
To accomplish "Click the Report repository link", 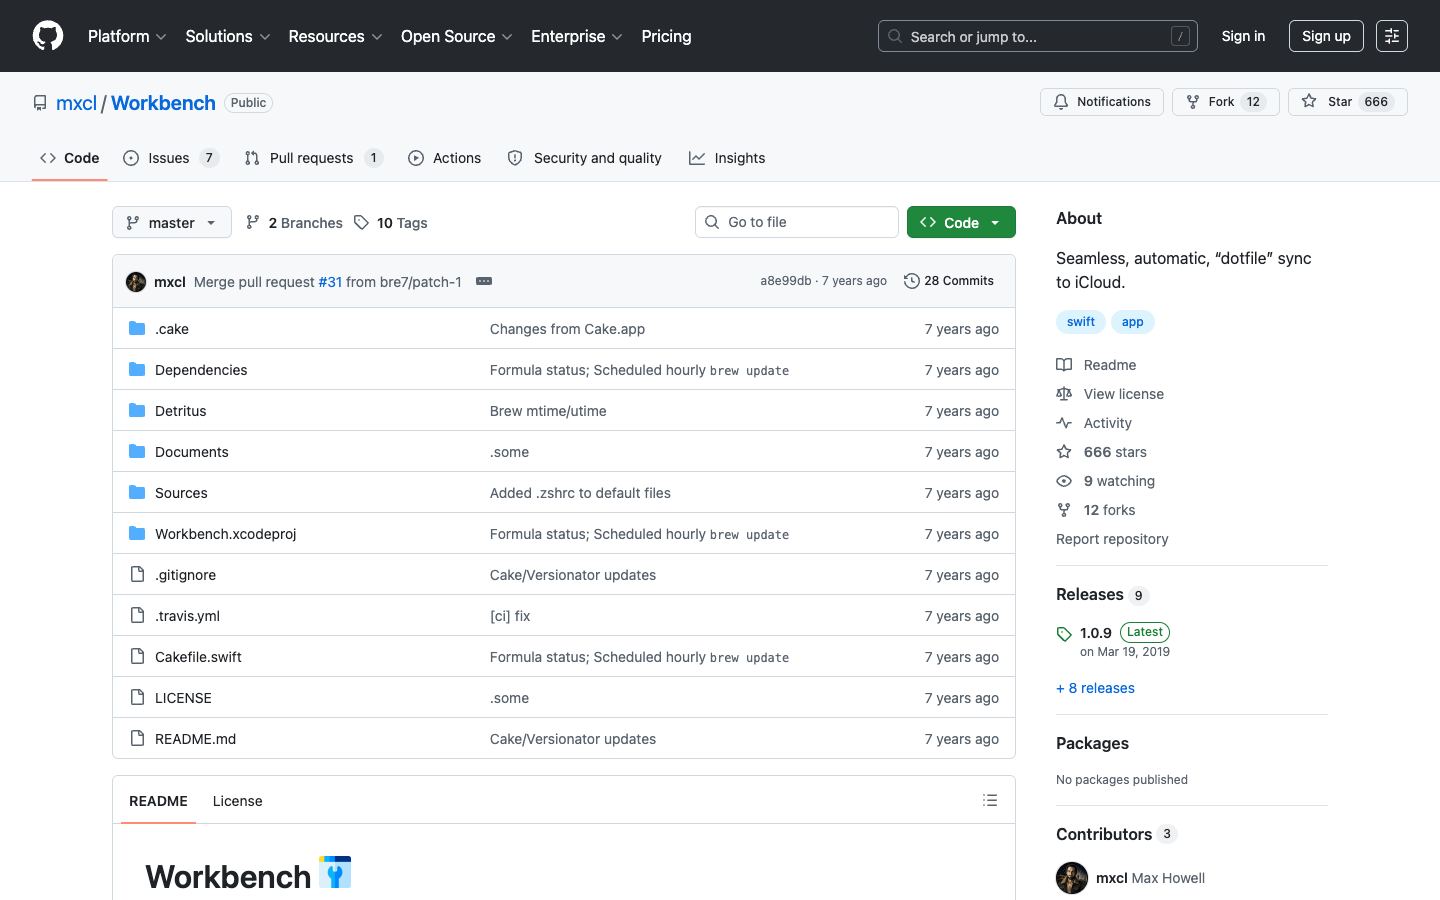I will [1112, 539].
